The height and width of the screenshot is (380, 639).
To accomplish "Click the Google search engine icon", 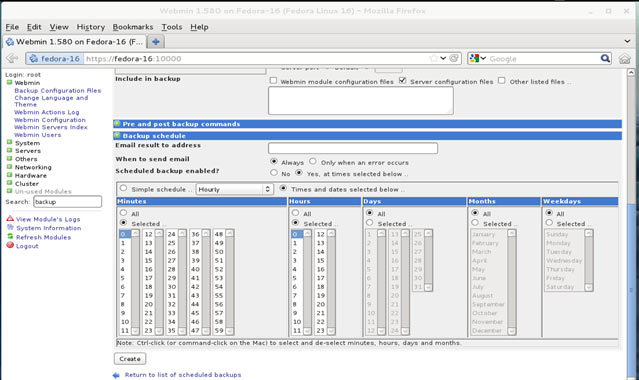I will click(474, 58).
